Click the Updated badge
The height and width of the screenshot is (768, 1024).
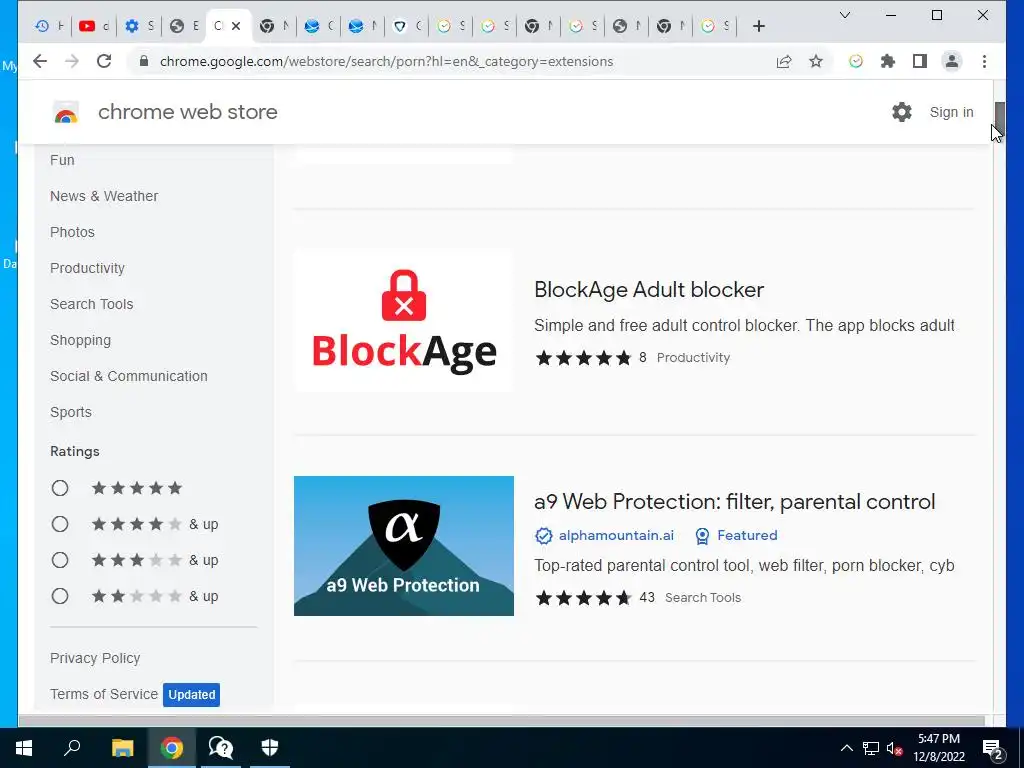click(191, 695)
